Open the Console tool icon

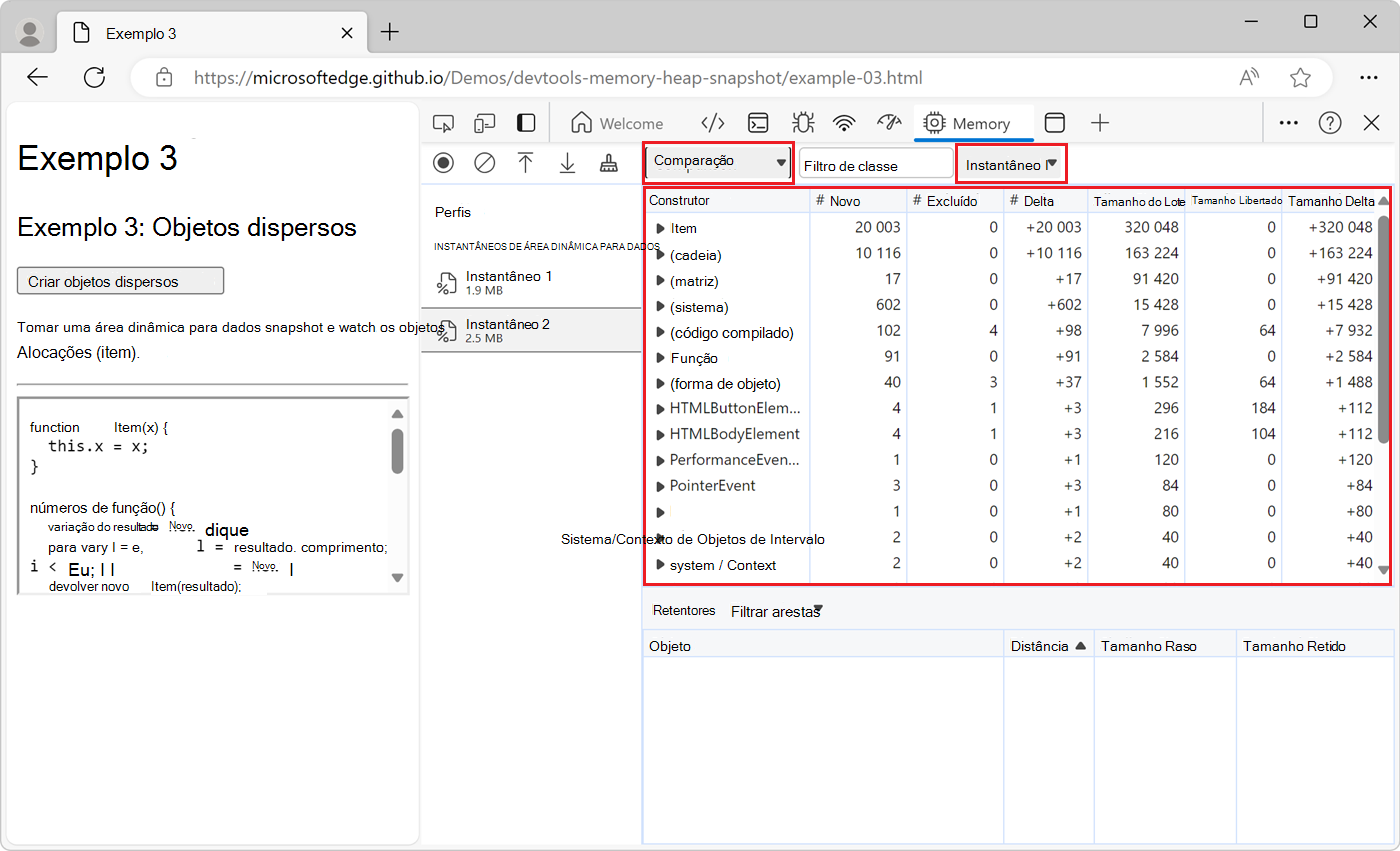tap(759, 123)
